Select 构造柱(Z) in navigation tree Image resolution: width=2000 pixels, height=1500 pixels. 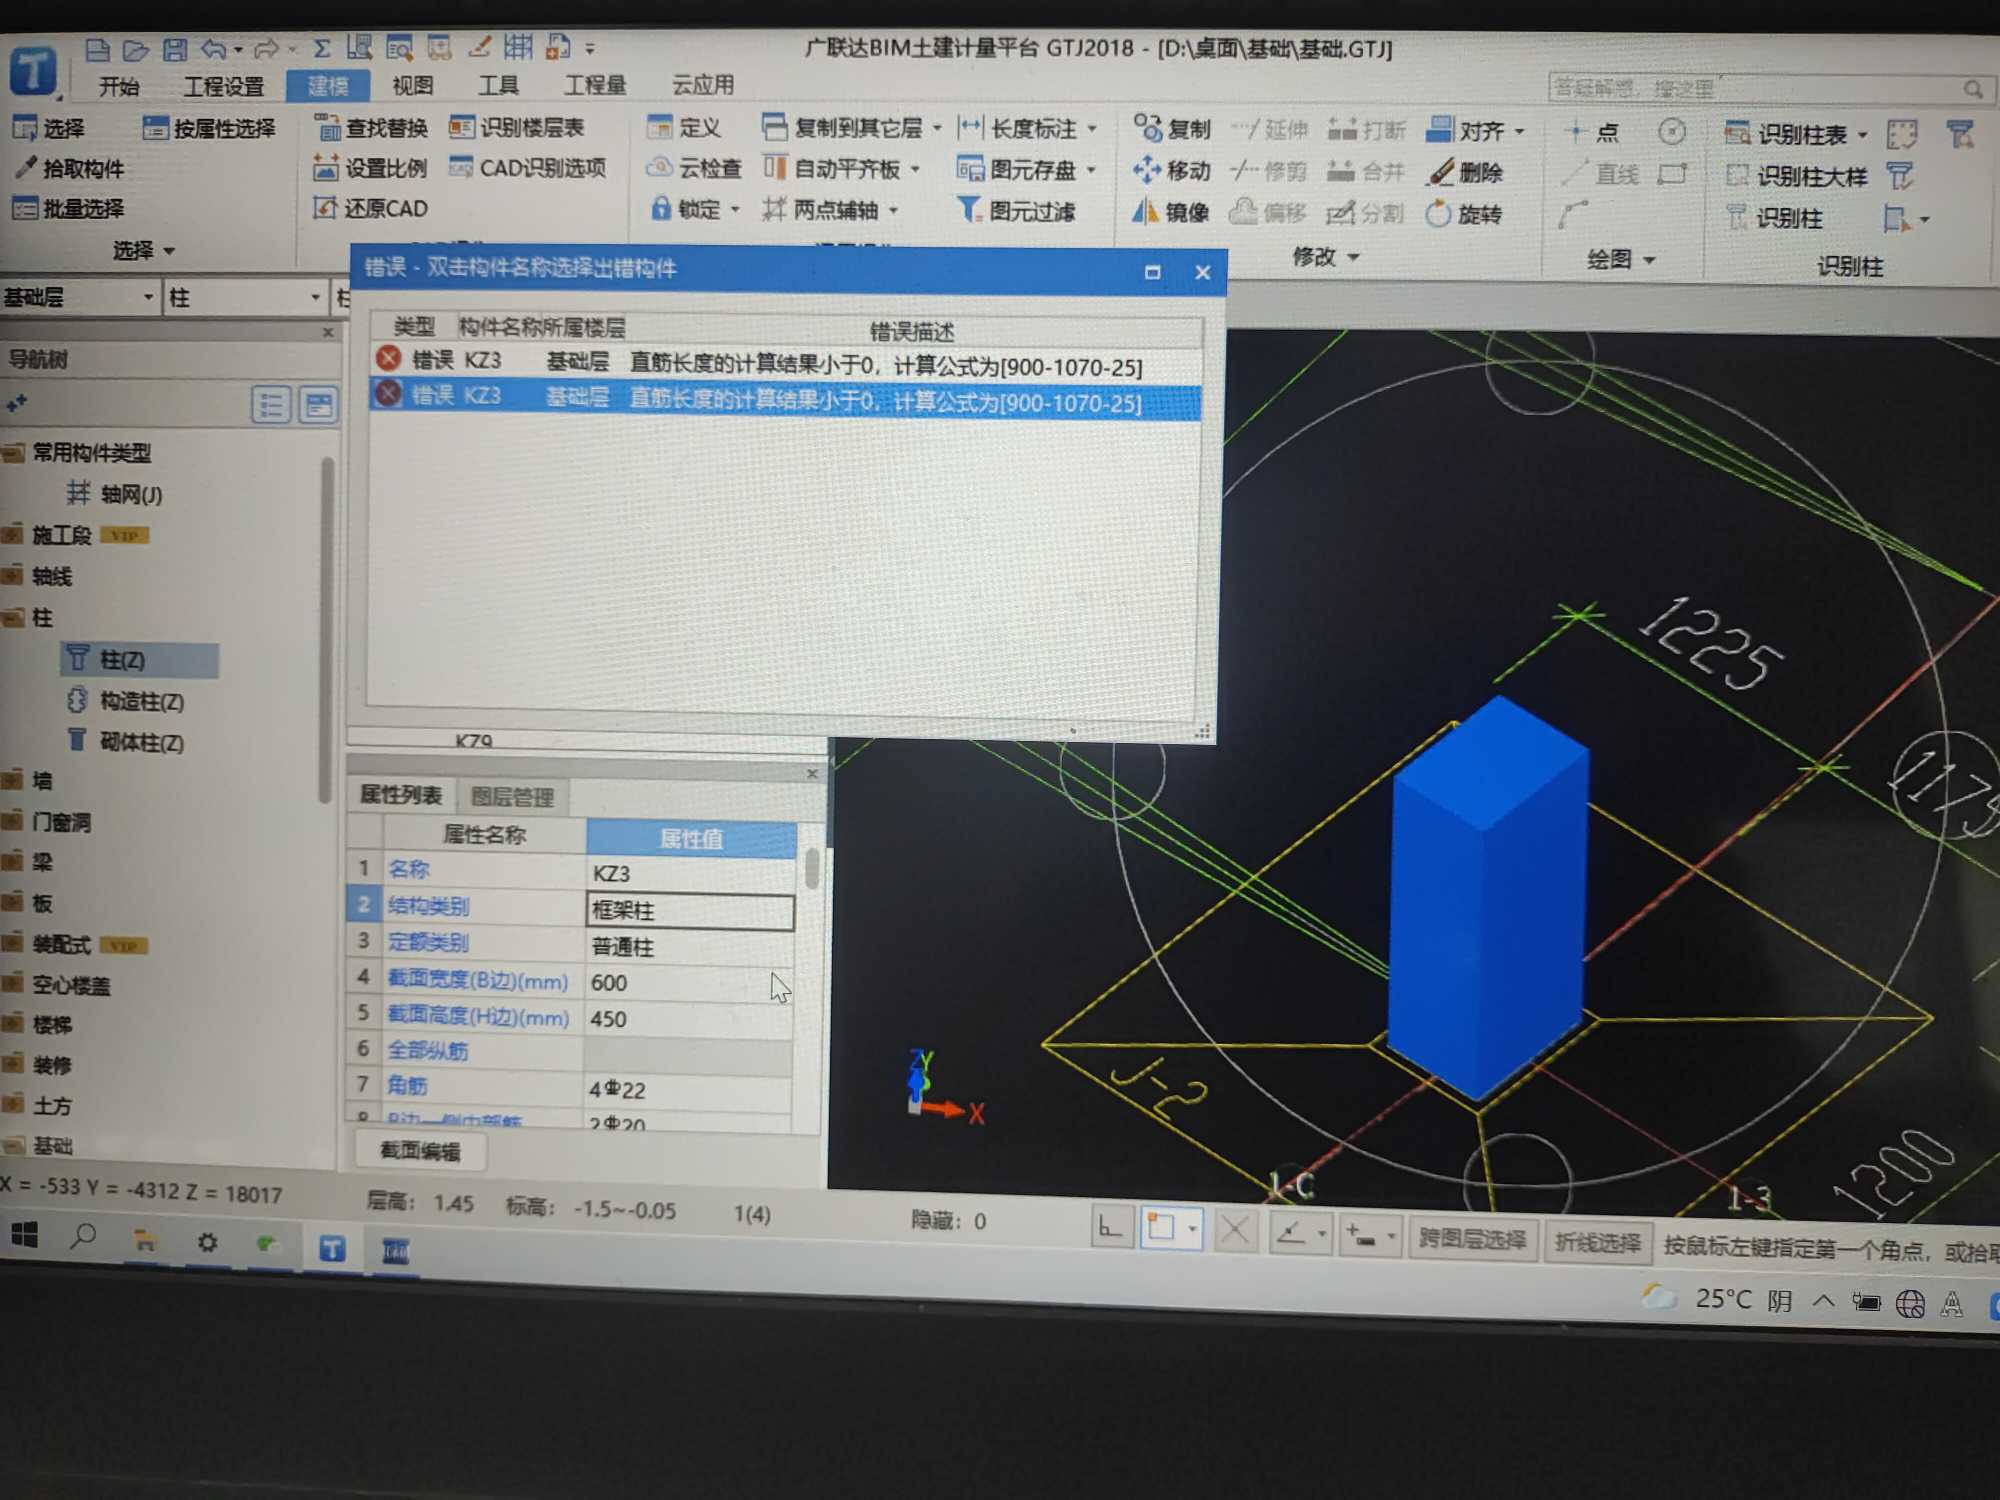(126, 701)
